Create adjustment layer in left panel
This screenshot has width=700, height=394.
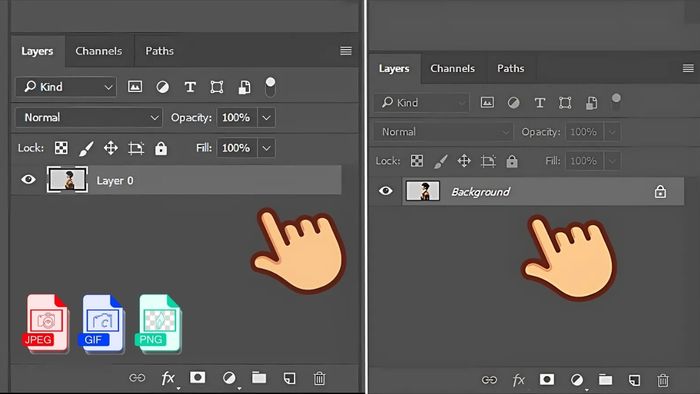pos(229,378)
